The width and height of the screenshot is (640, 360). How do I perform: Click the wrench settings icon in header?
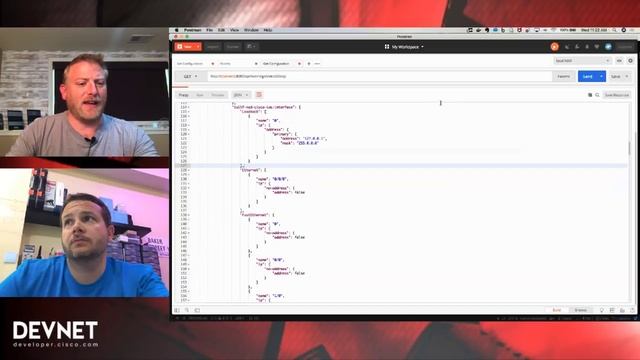point(577,47)
